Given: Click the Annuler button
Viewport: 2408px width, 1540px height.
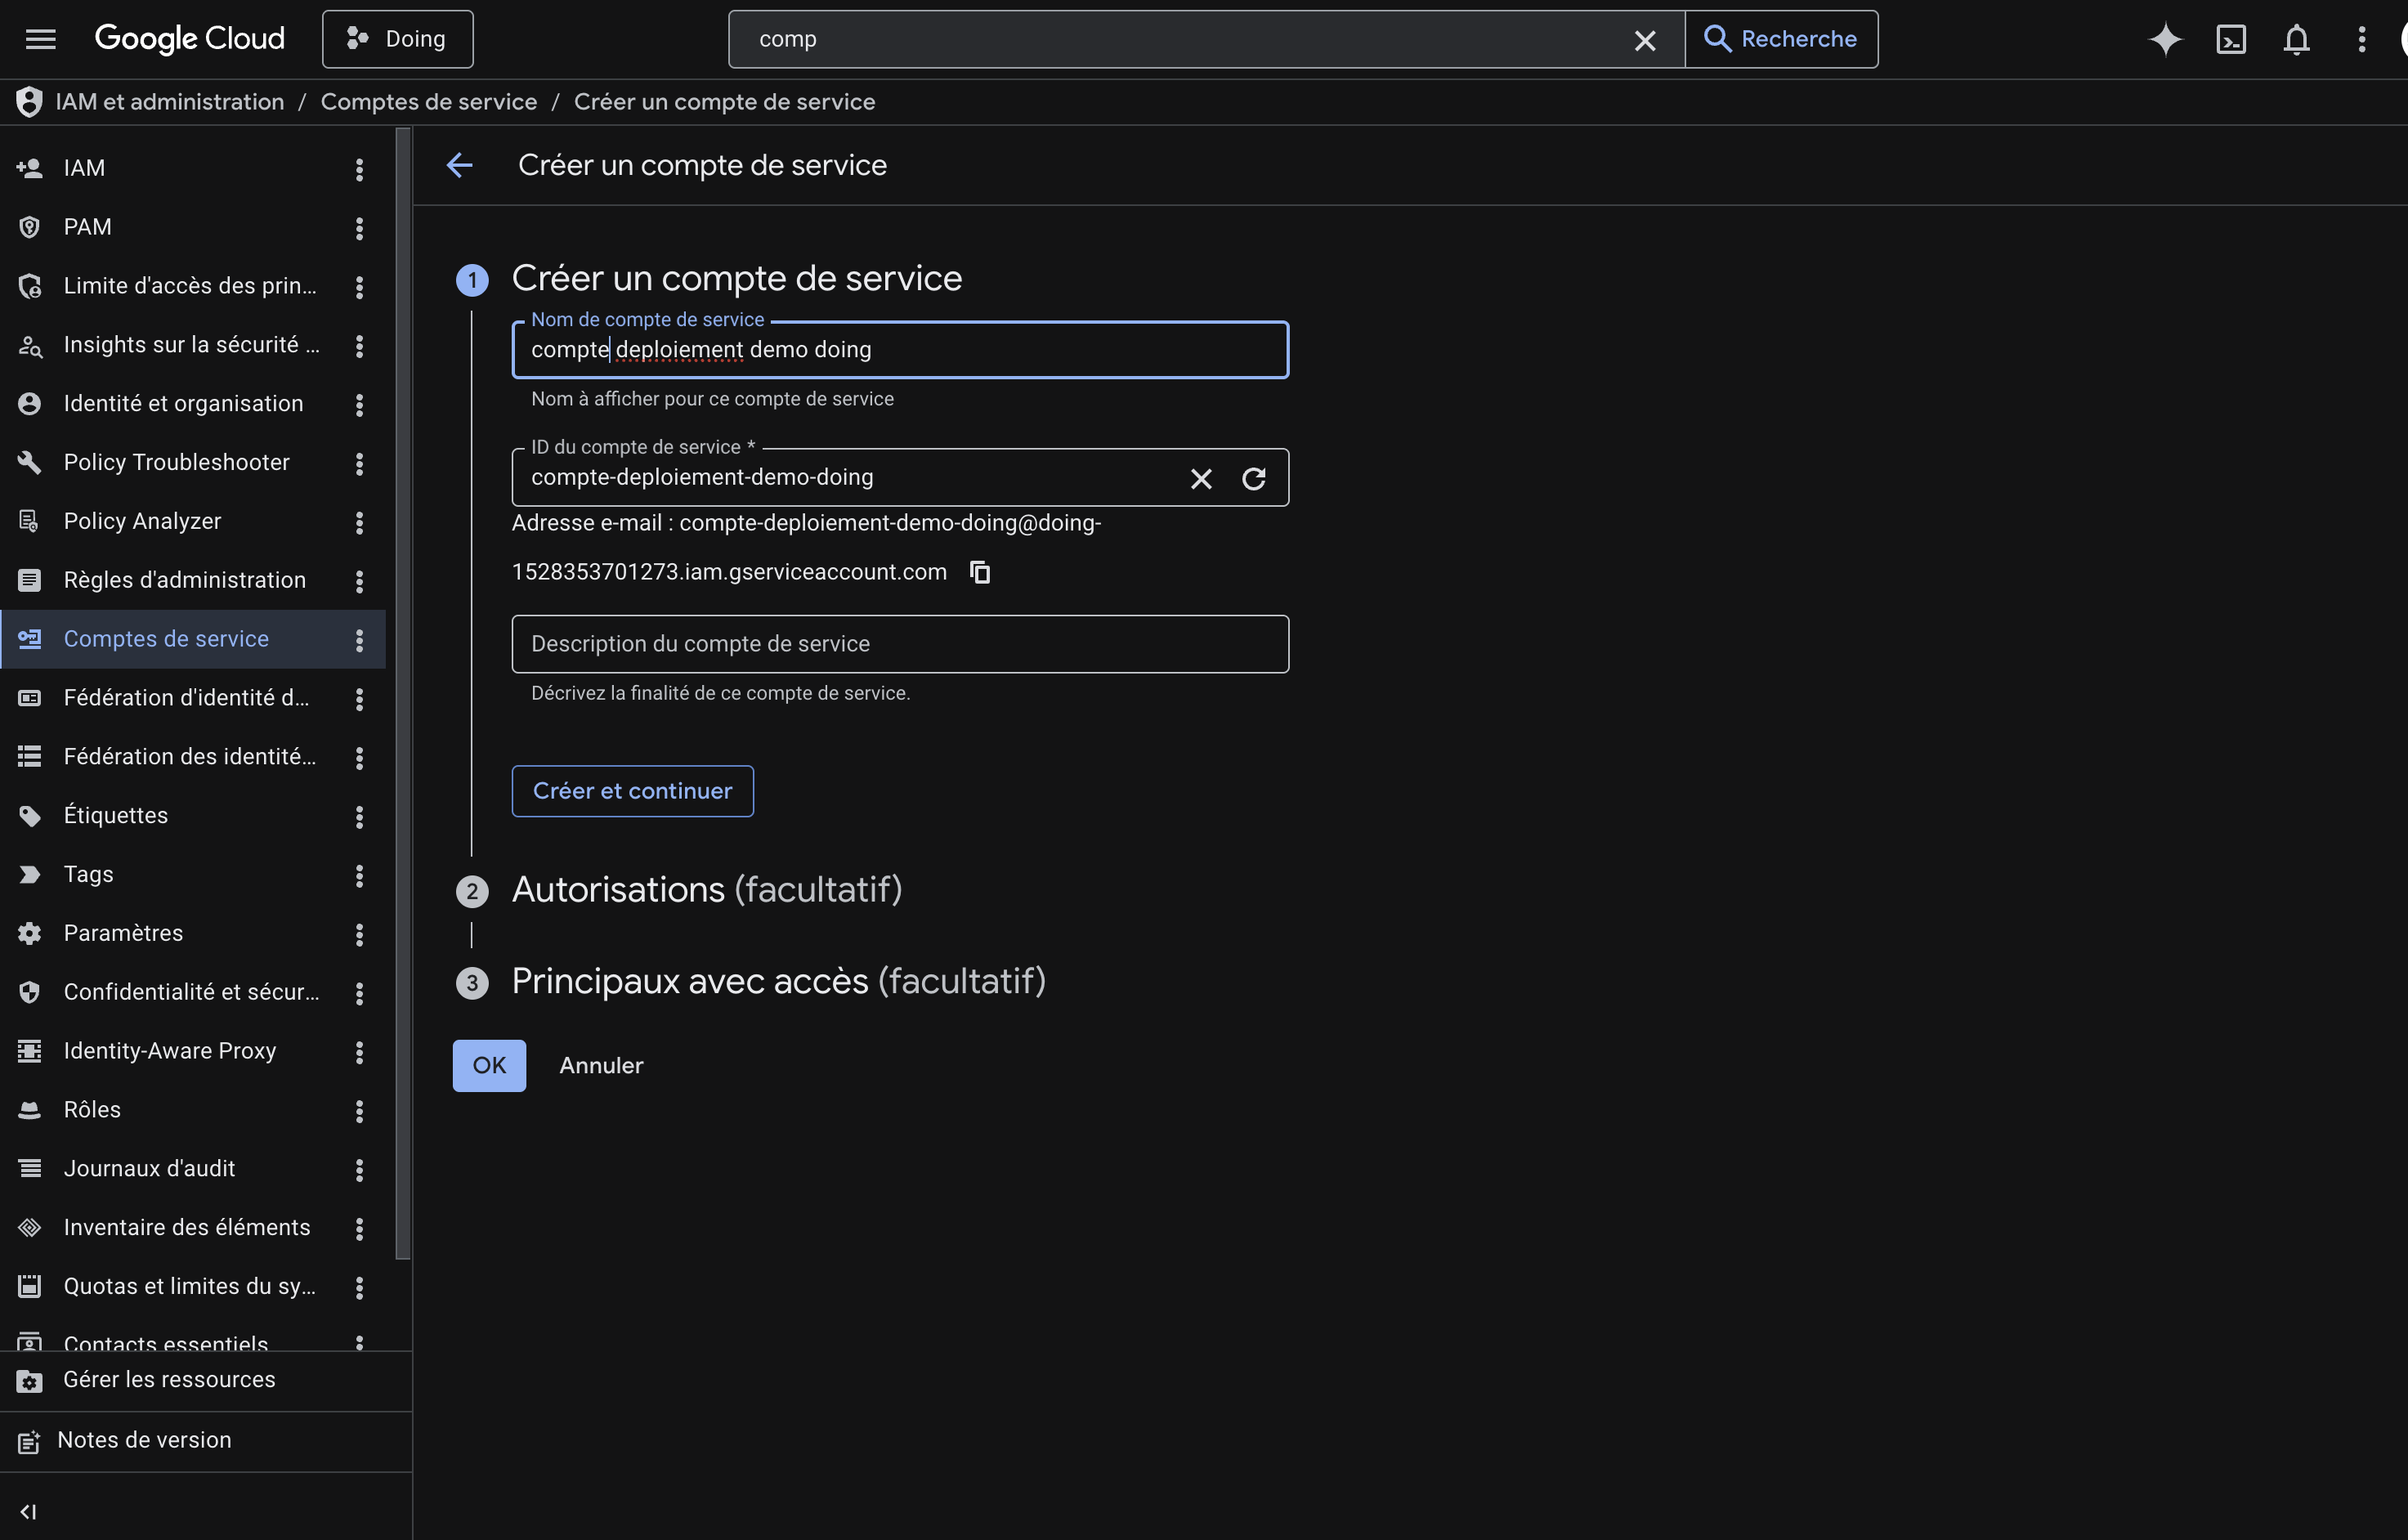Looking at the screenshot, I should pos(601,1066).
